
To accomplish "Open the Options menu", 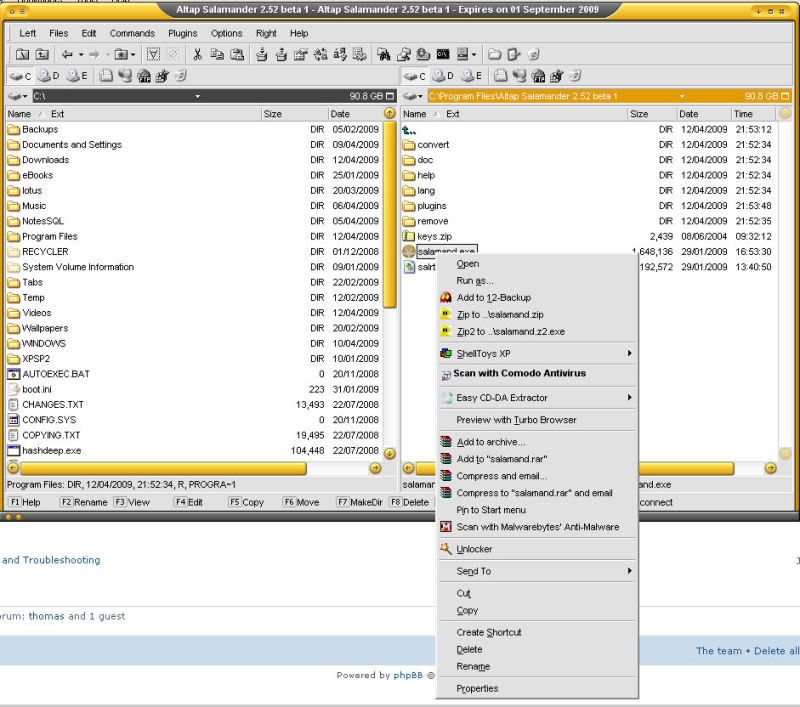I will 227,33.
